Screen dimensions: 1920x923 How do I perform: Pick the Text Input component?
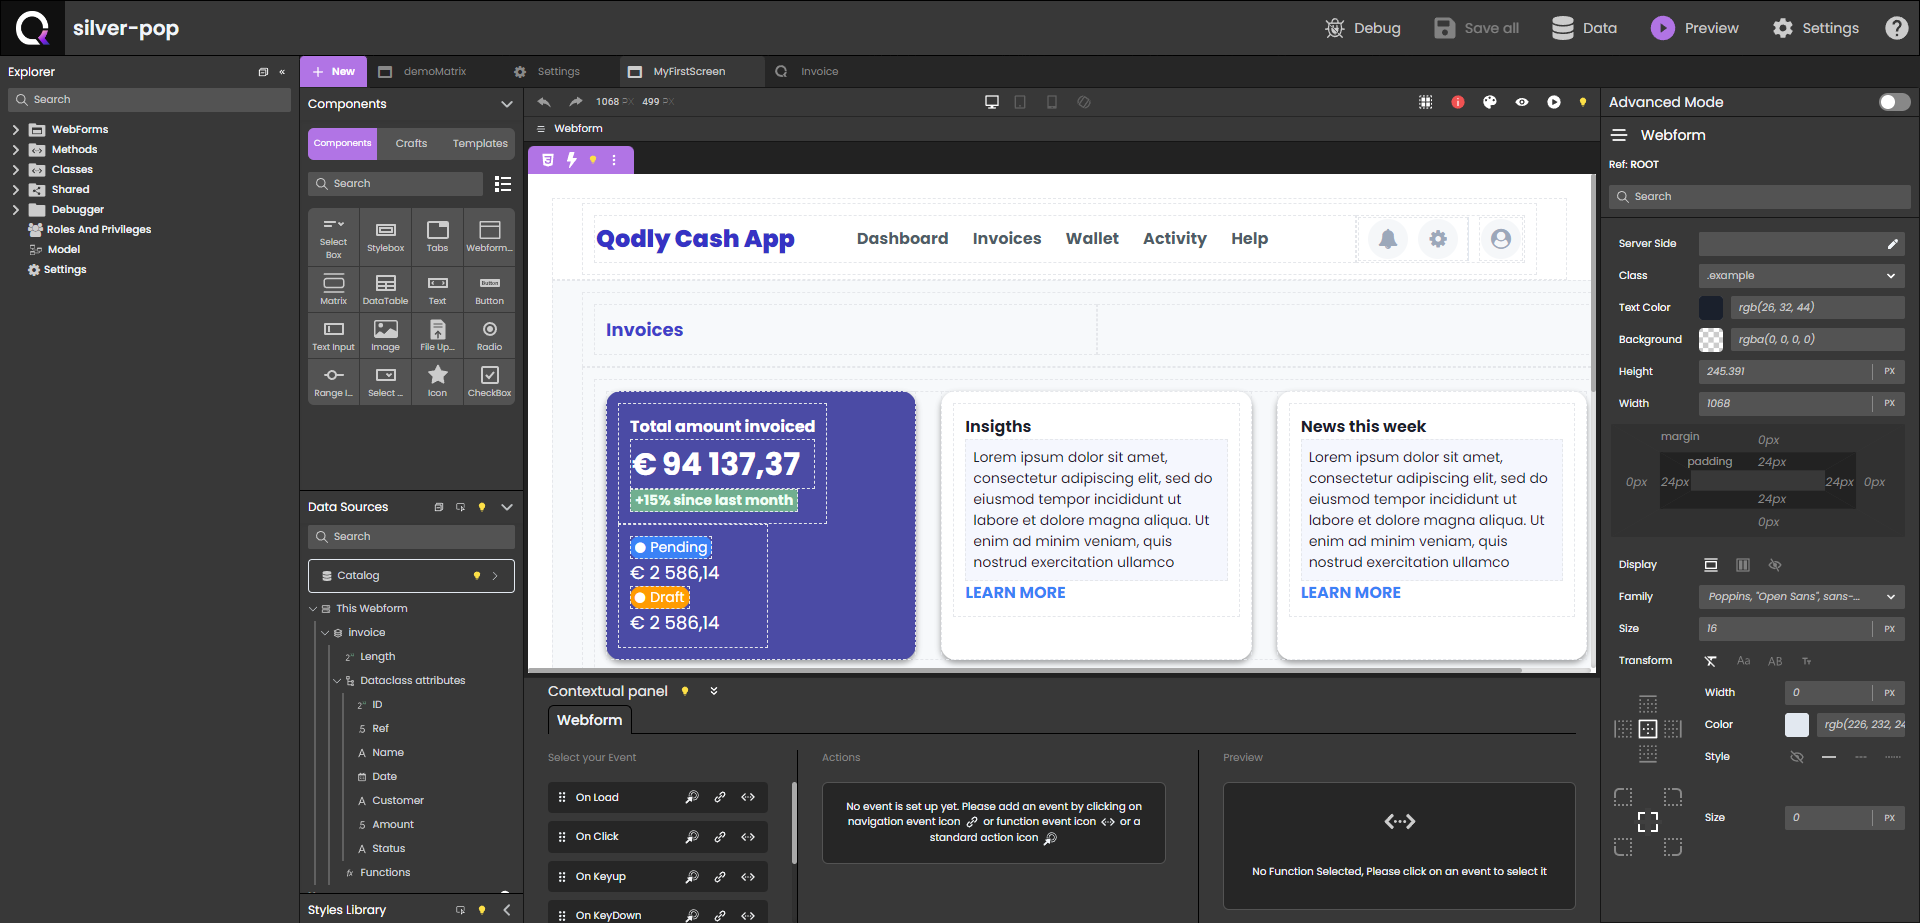point(334,335)
